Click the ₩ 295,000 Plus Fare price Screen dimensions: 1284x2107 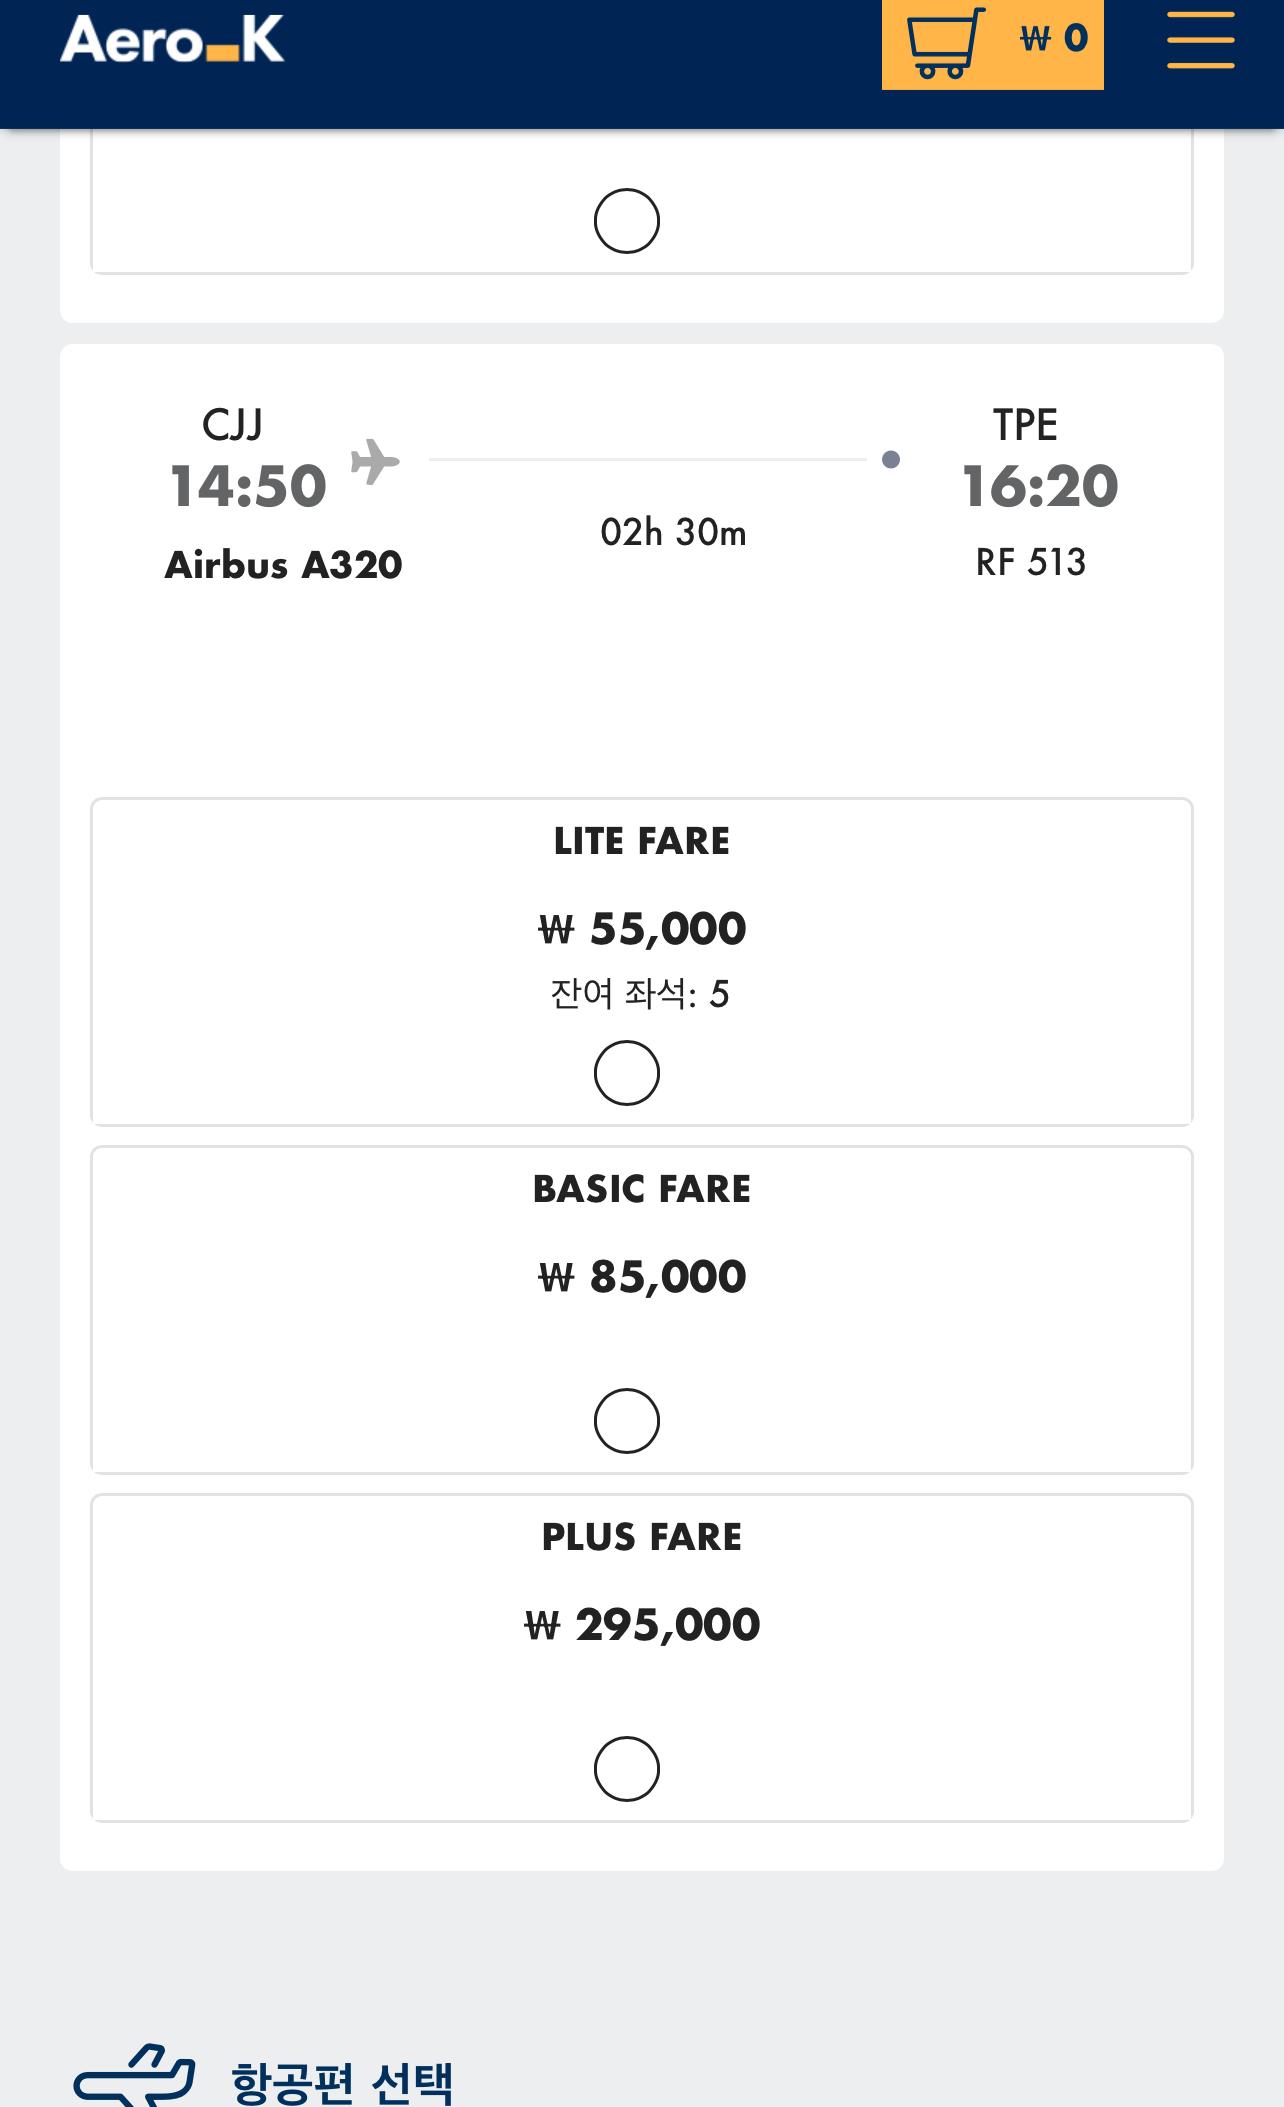tap(642, 1625)
